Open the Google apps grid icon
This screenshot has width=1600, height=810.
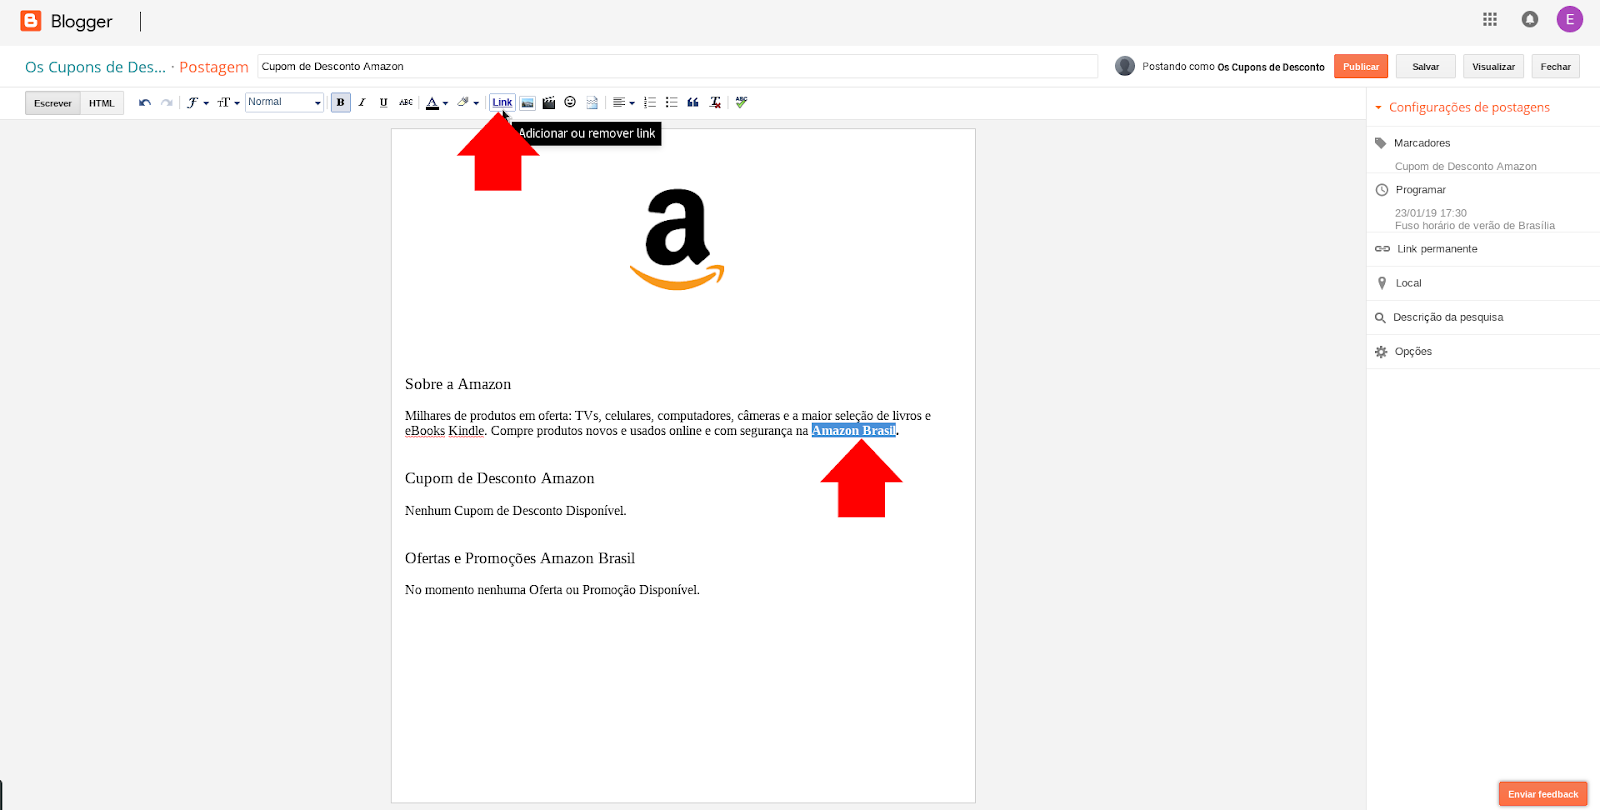pyautogui.click(x=1490, y=19)
